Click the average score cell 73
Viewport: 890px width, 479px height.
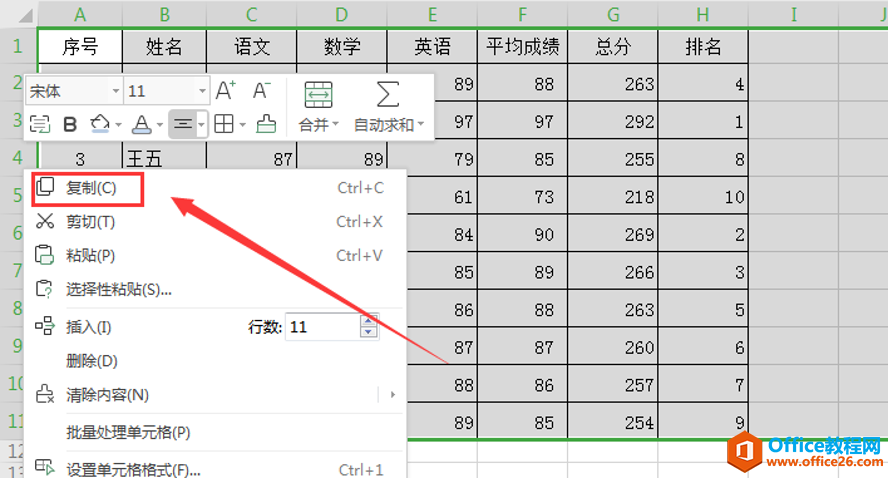pos(523,196)
